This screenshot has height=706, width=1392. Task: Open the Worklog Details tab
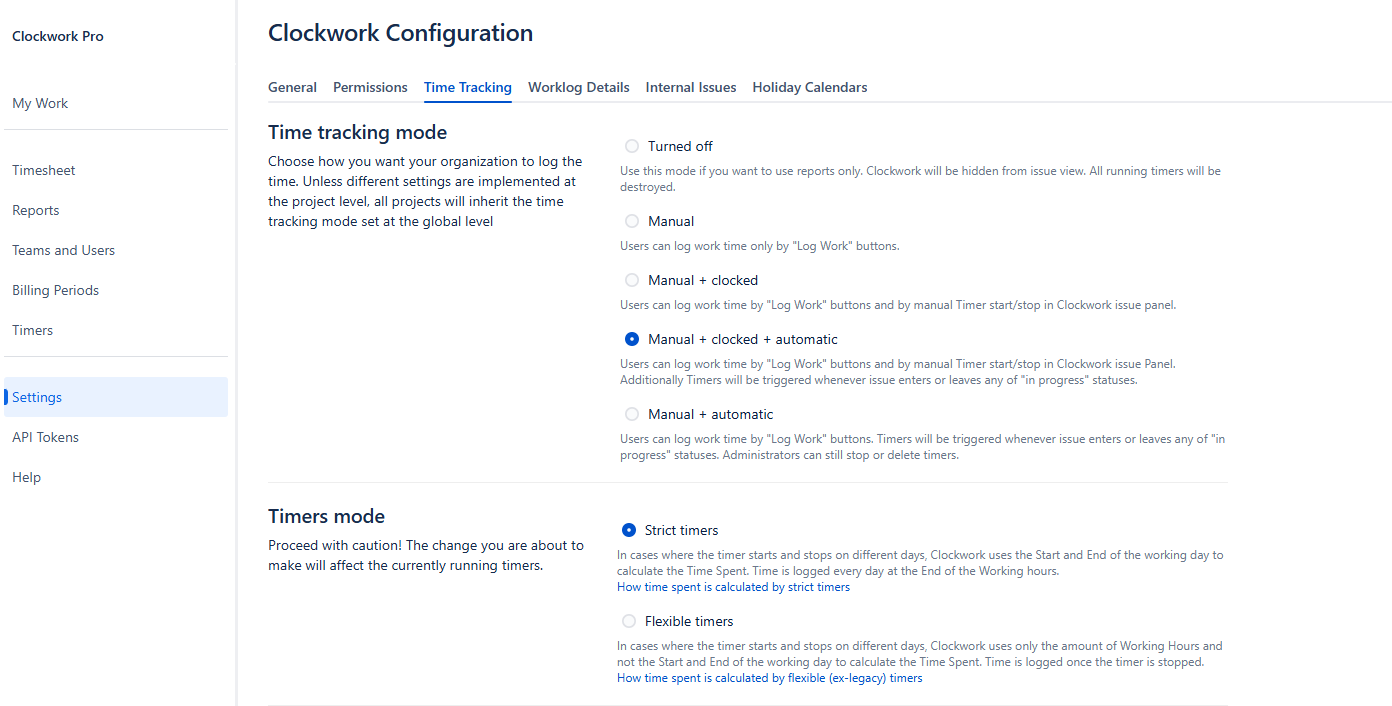pos(579,87)
